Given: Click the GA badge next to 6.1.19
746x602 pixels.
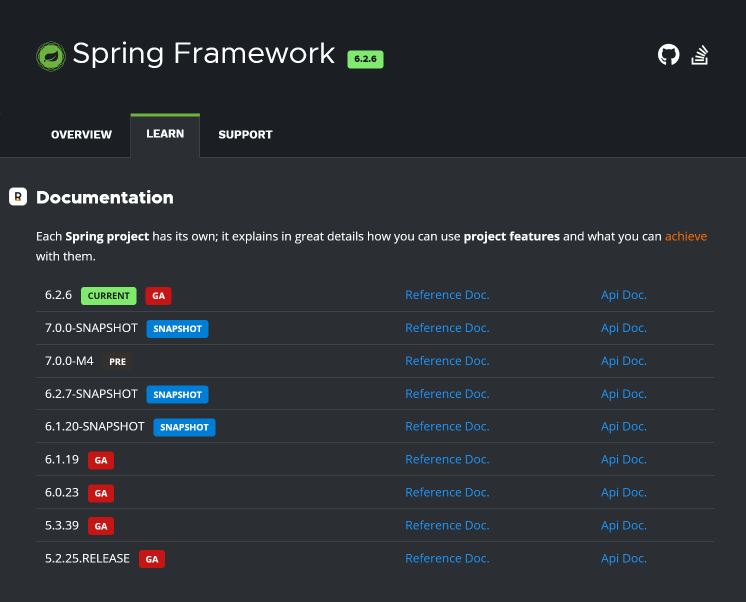Looking at the screenshot, I should [99, 460].
